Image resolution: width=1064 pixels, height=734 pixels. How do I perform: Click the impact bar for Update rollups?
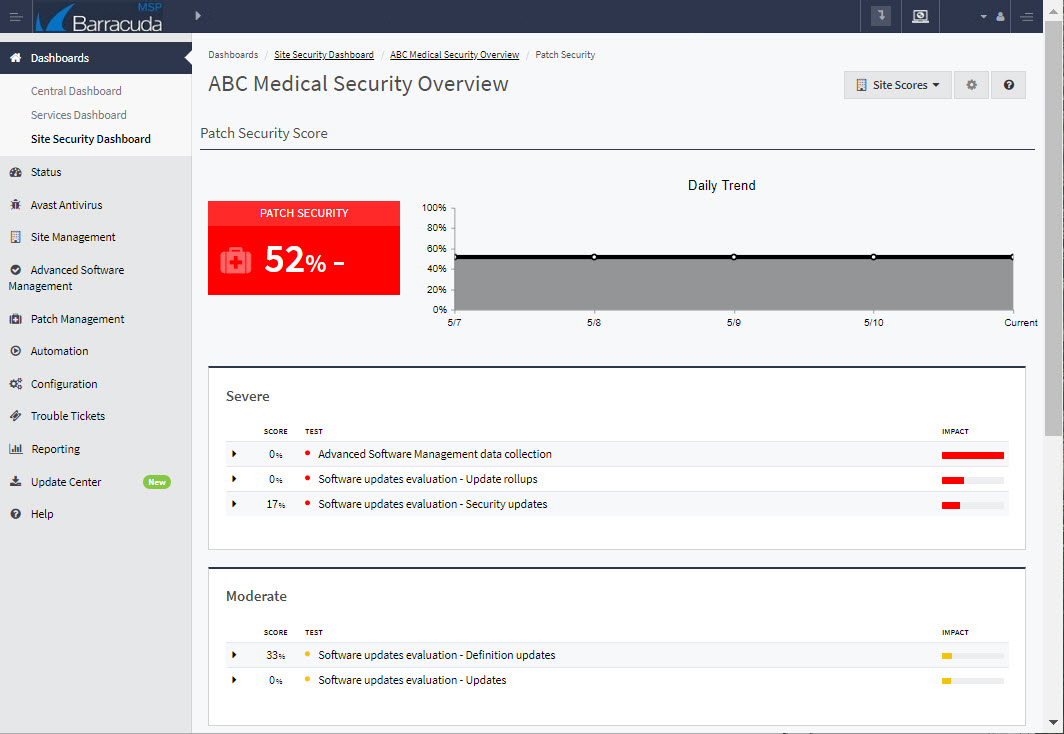tap(972, 480)
